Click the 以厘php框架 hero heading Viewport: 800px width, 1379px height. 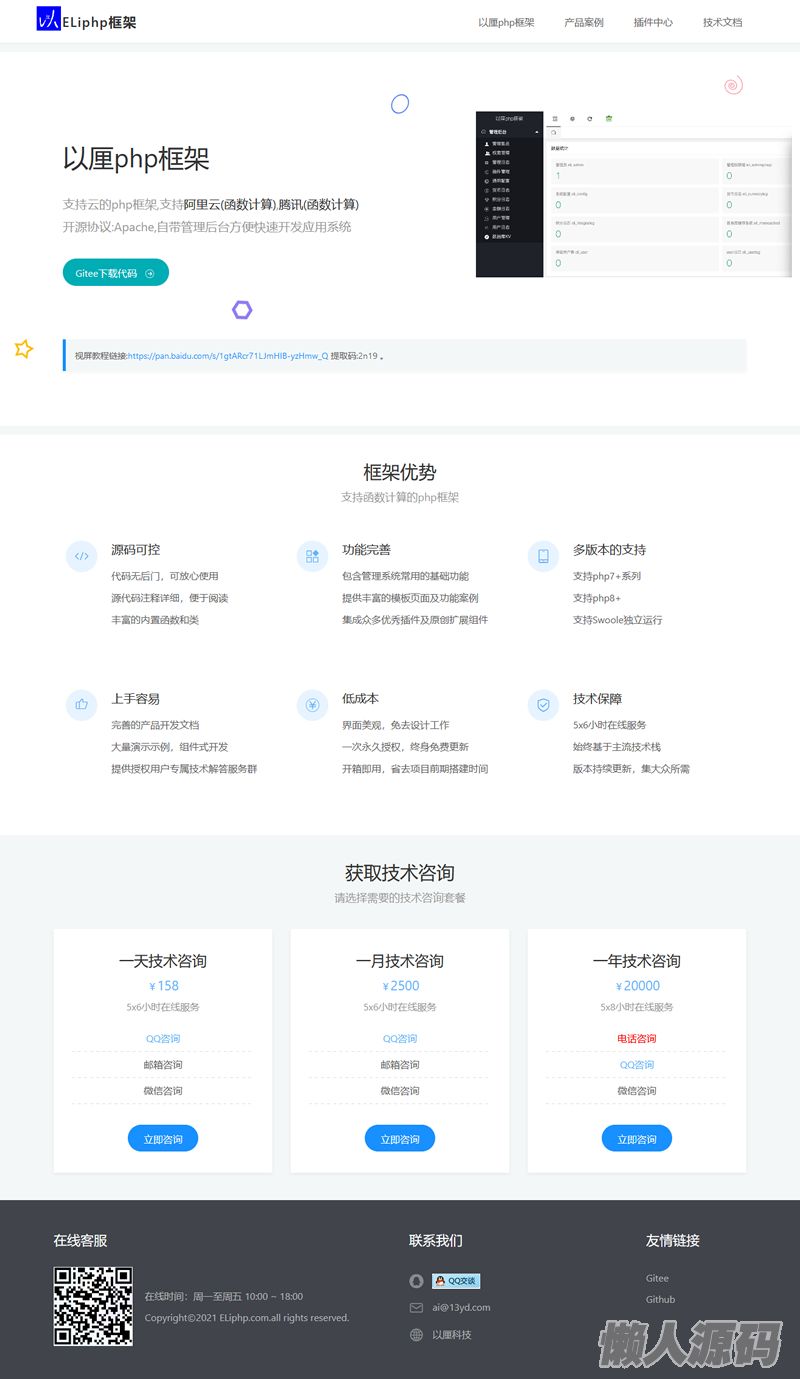136,159
